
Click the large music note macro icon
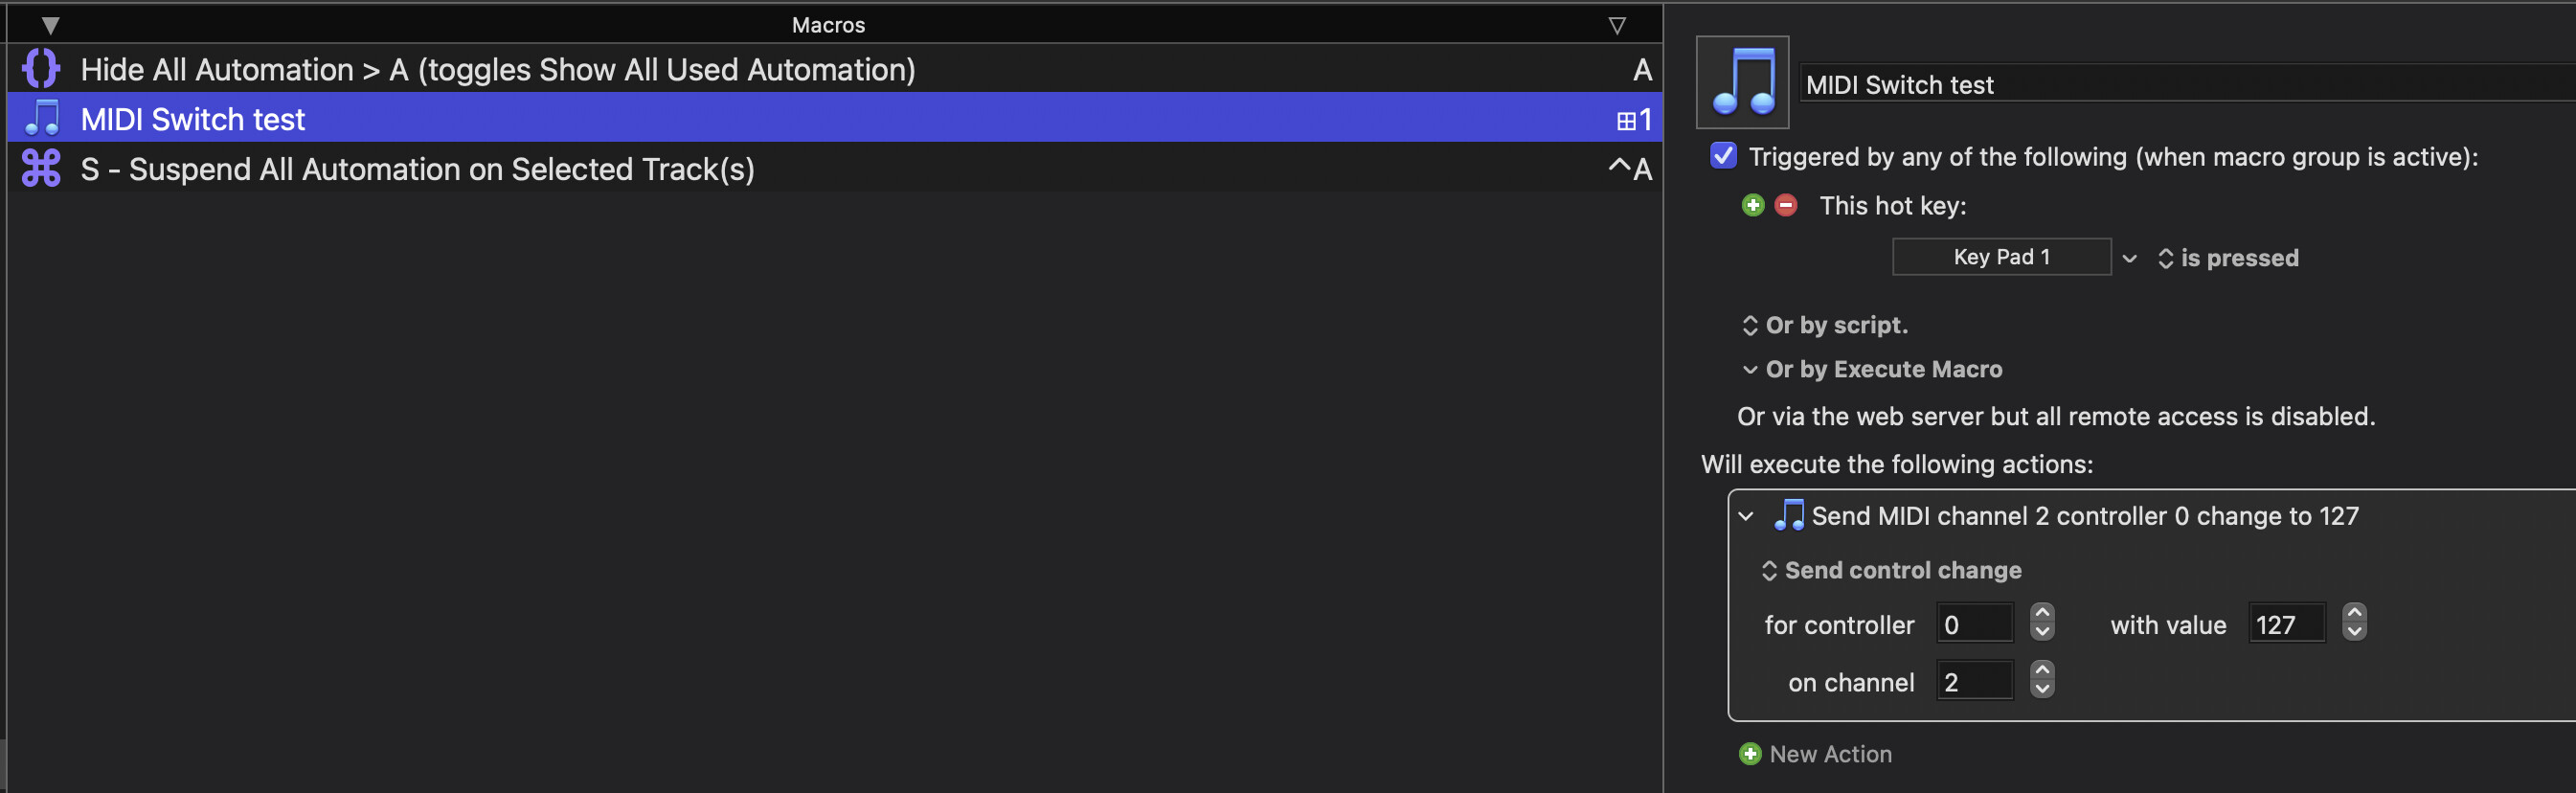(1742, 82)
